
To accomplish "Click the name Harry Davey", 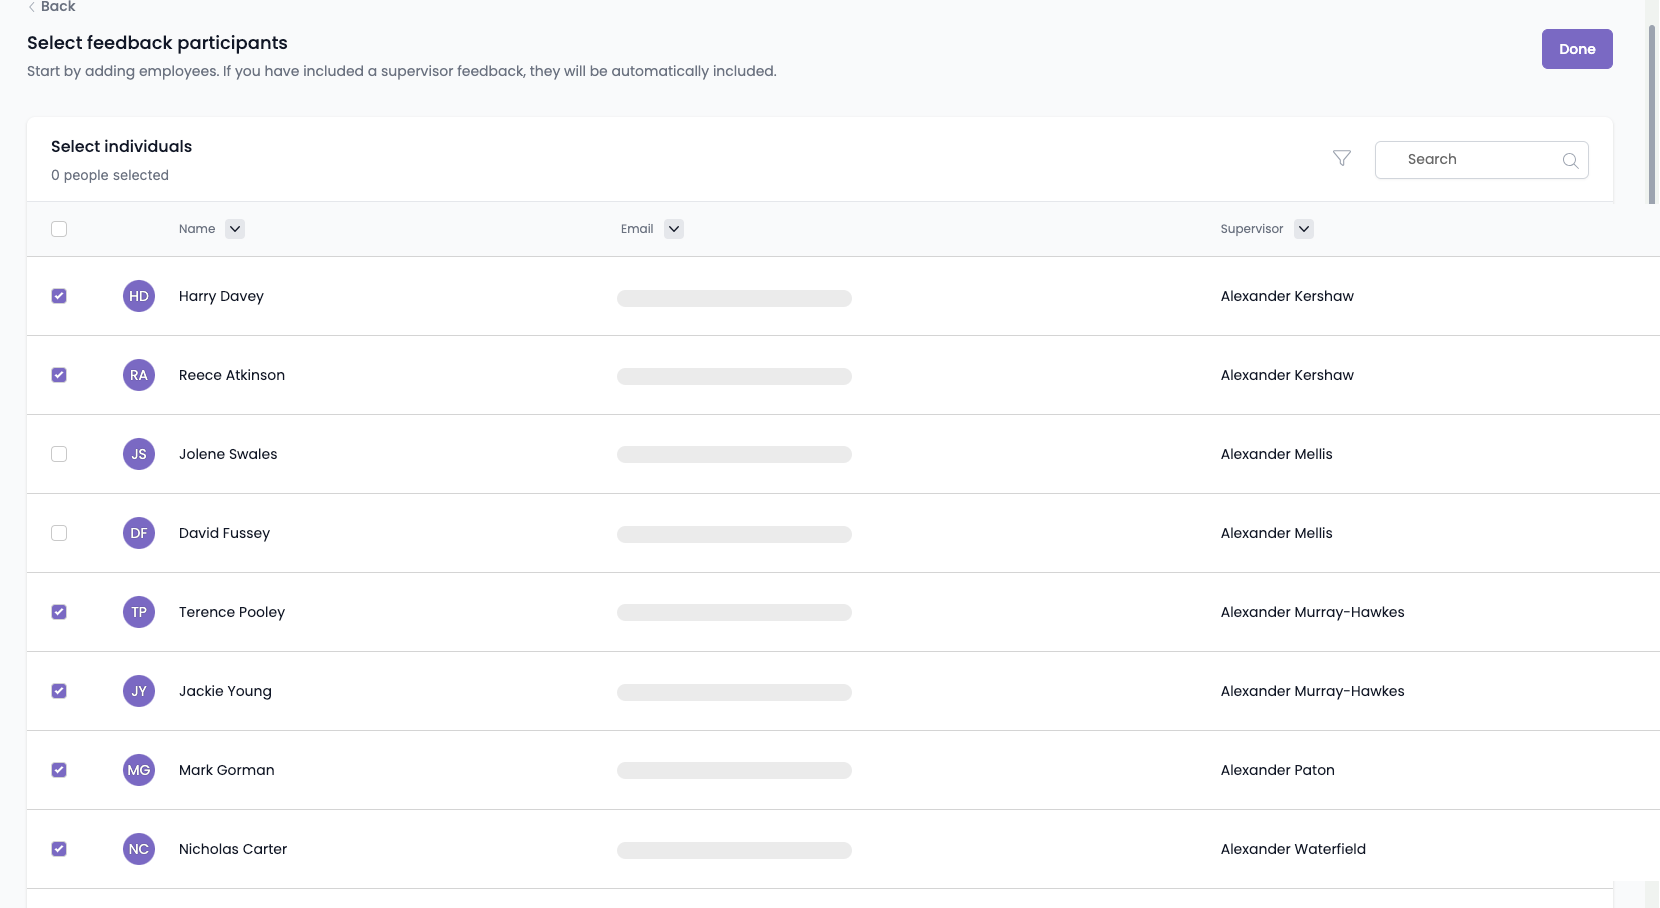I will click(x=221, y=296).
